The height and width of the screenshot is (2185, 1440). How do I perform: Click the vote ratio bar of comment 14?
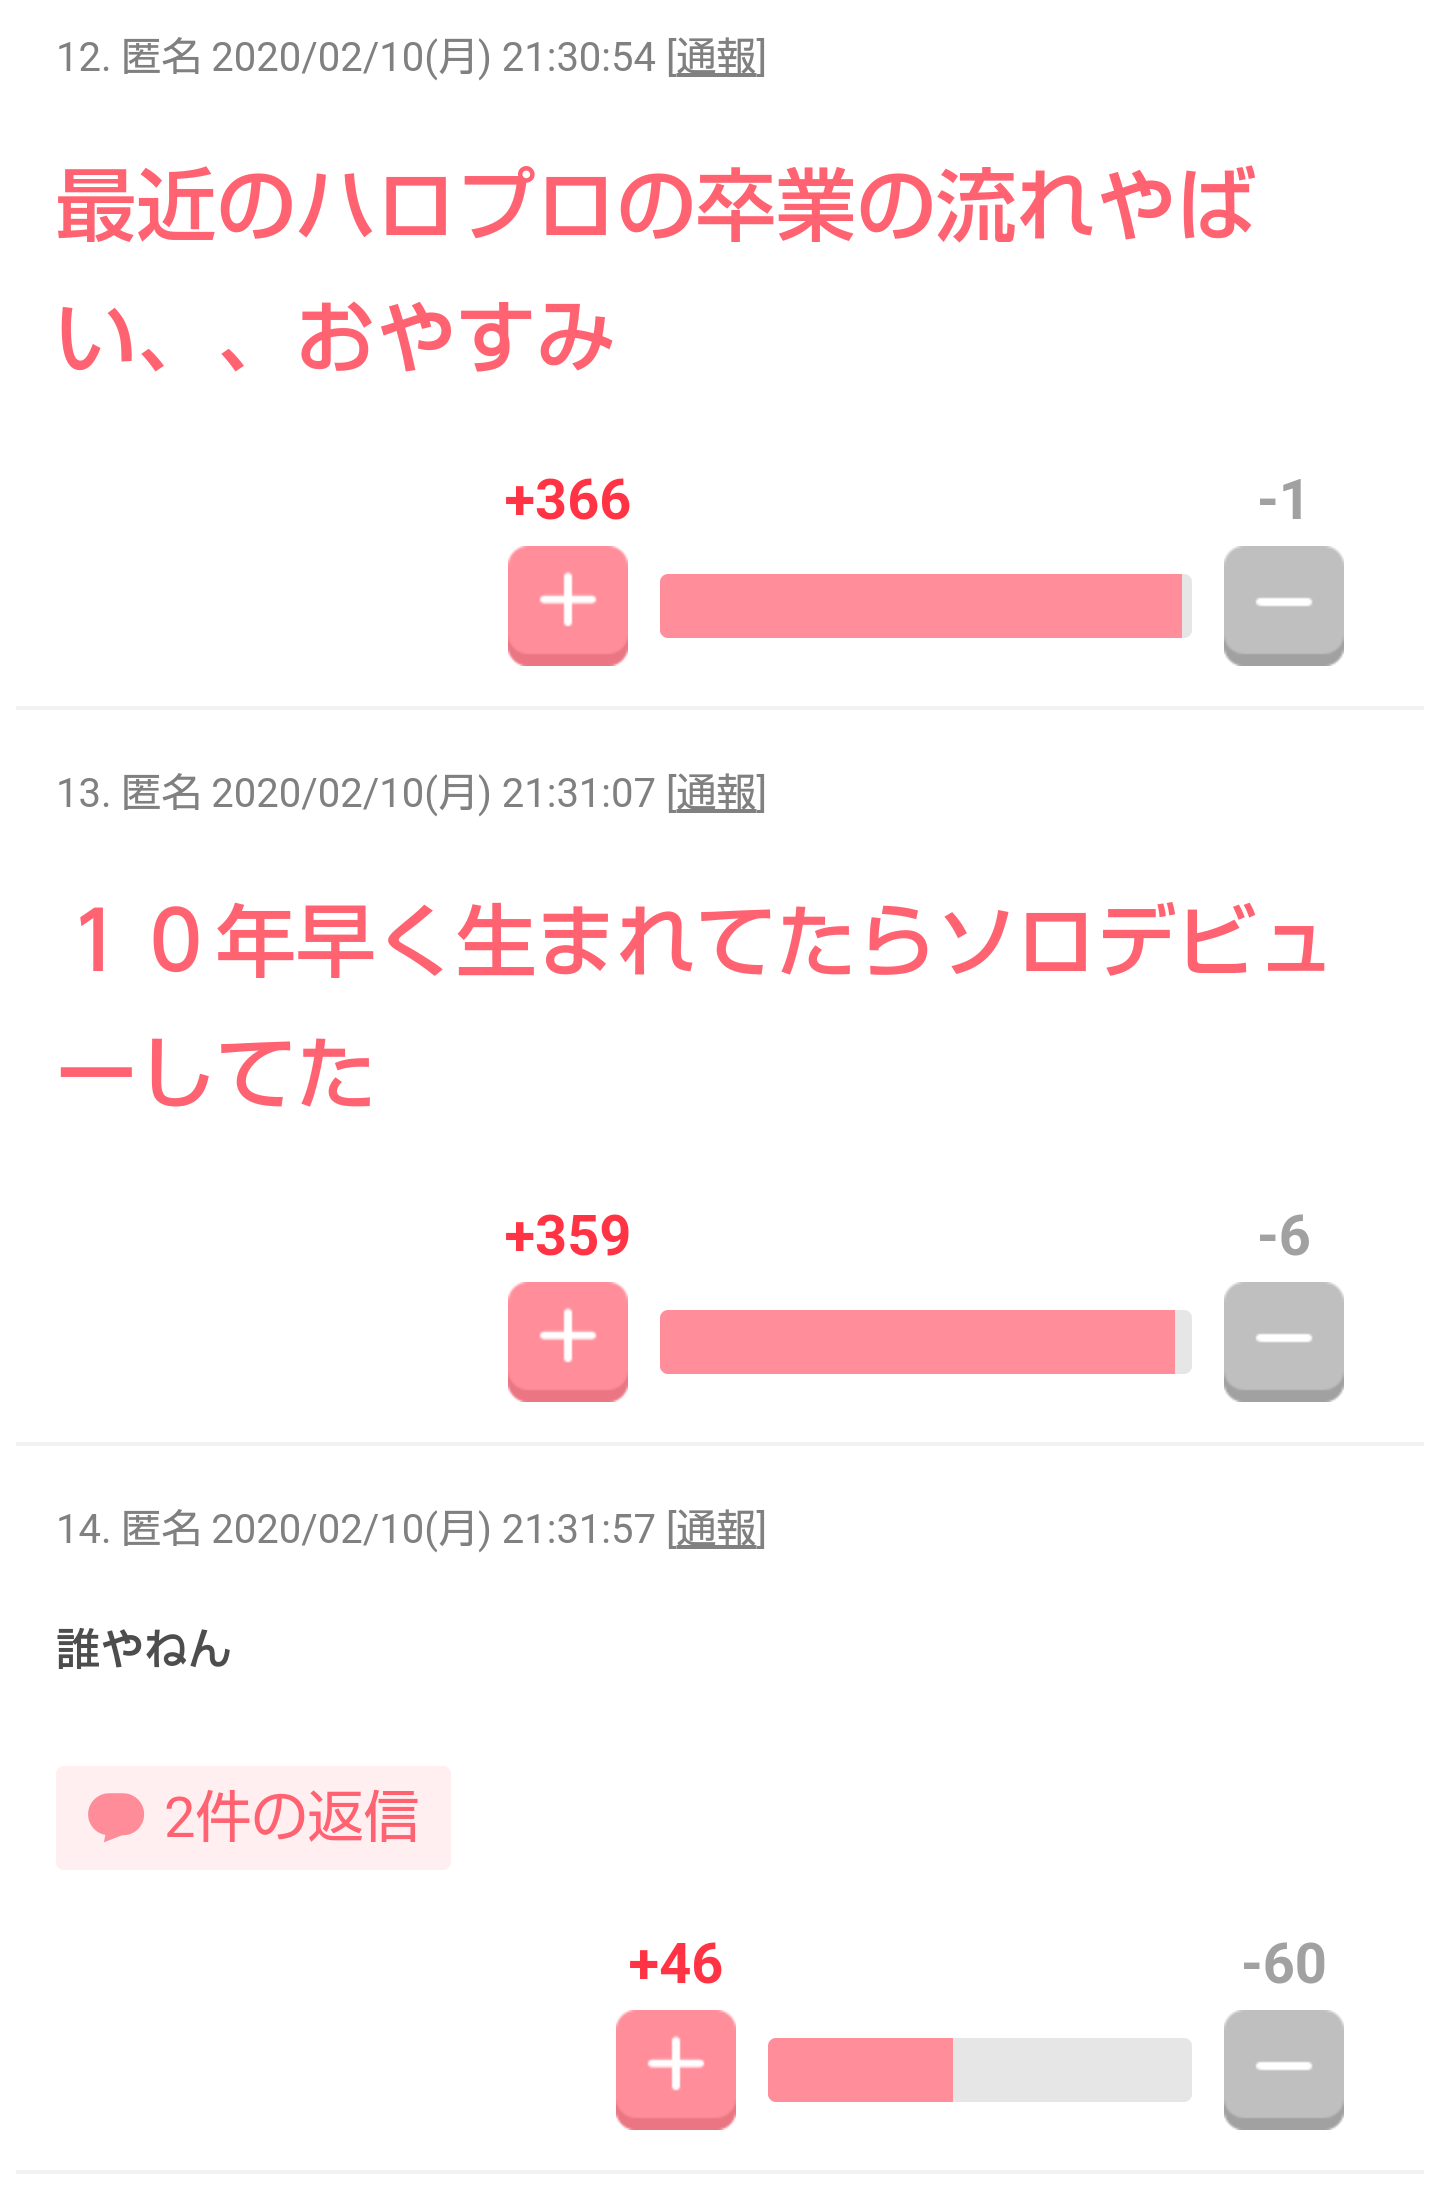(x=980, y=2069)
